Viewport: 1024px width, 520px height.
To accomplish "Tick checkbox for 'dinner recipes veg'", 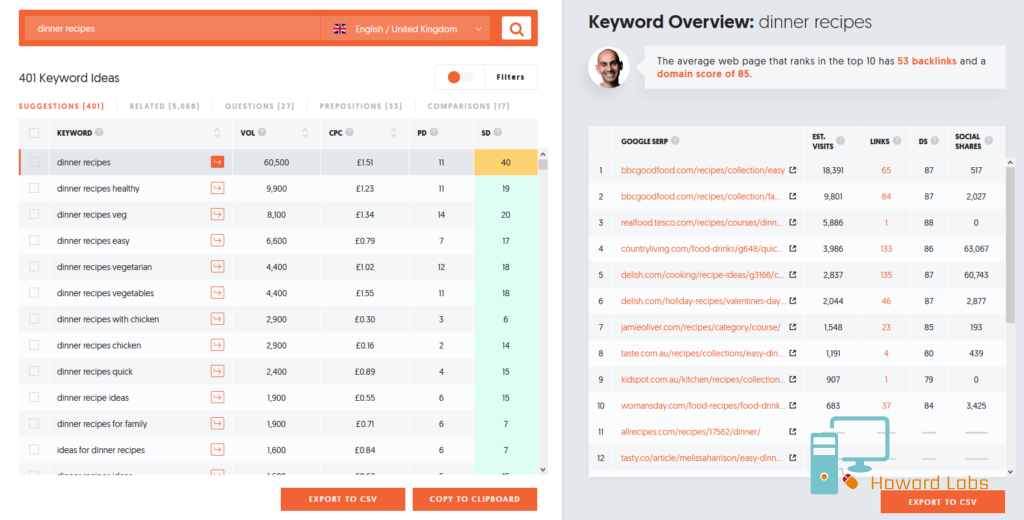I will (34, 214).
